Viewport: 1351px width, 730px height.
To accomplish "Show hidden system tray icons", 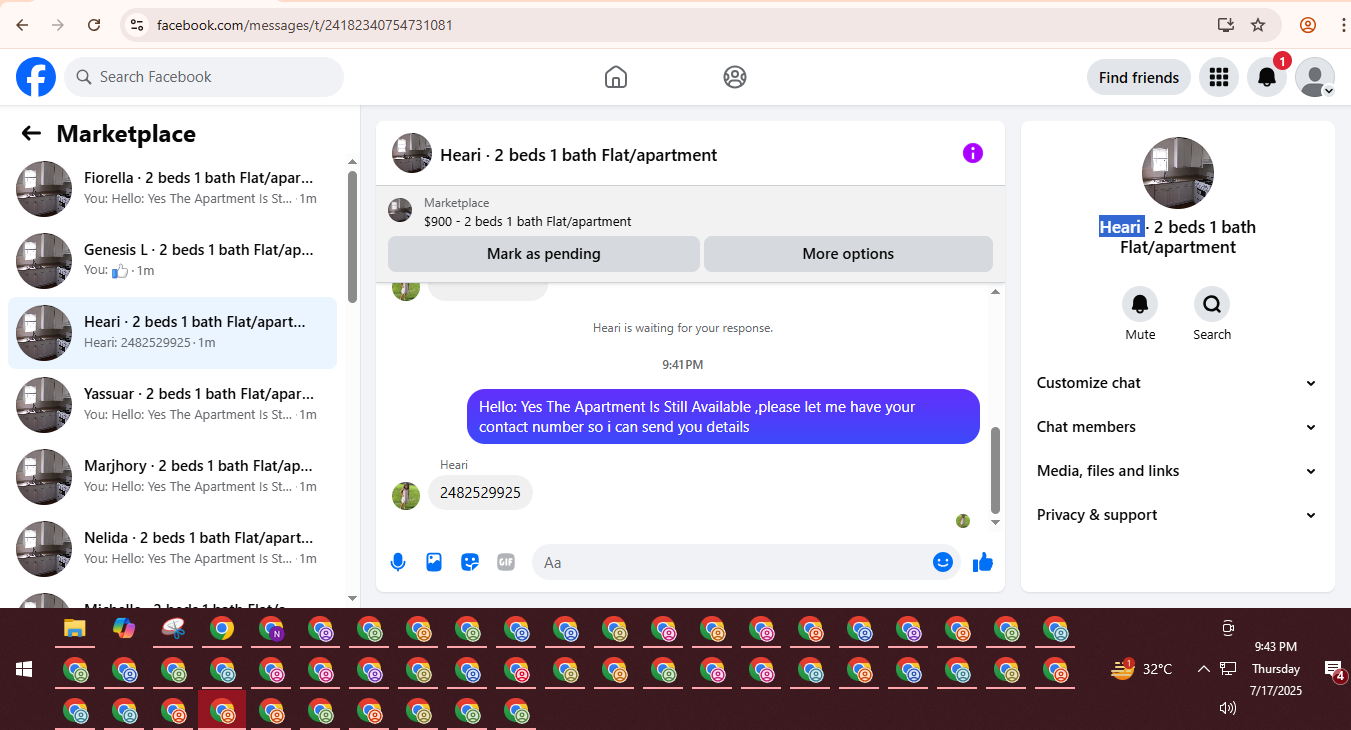I will (x=1203, y=669).
